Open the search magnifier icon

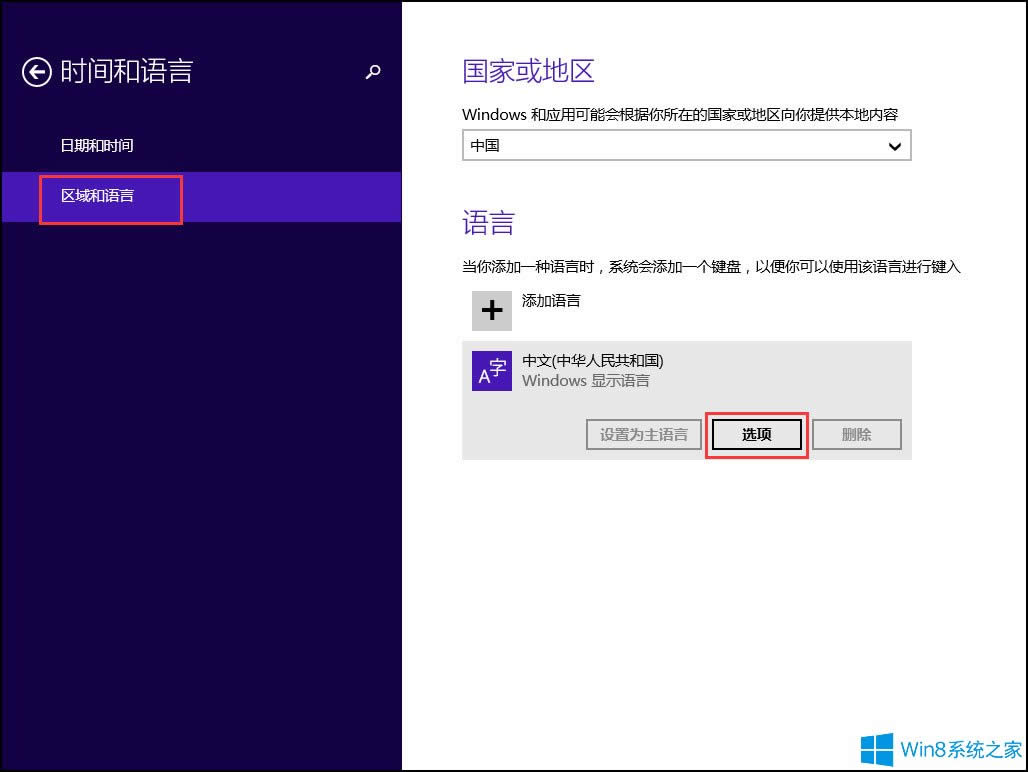pyautogui.click(x=373, y=72)
